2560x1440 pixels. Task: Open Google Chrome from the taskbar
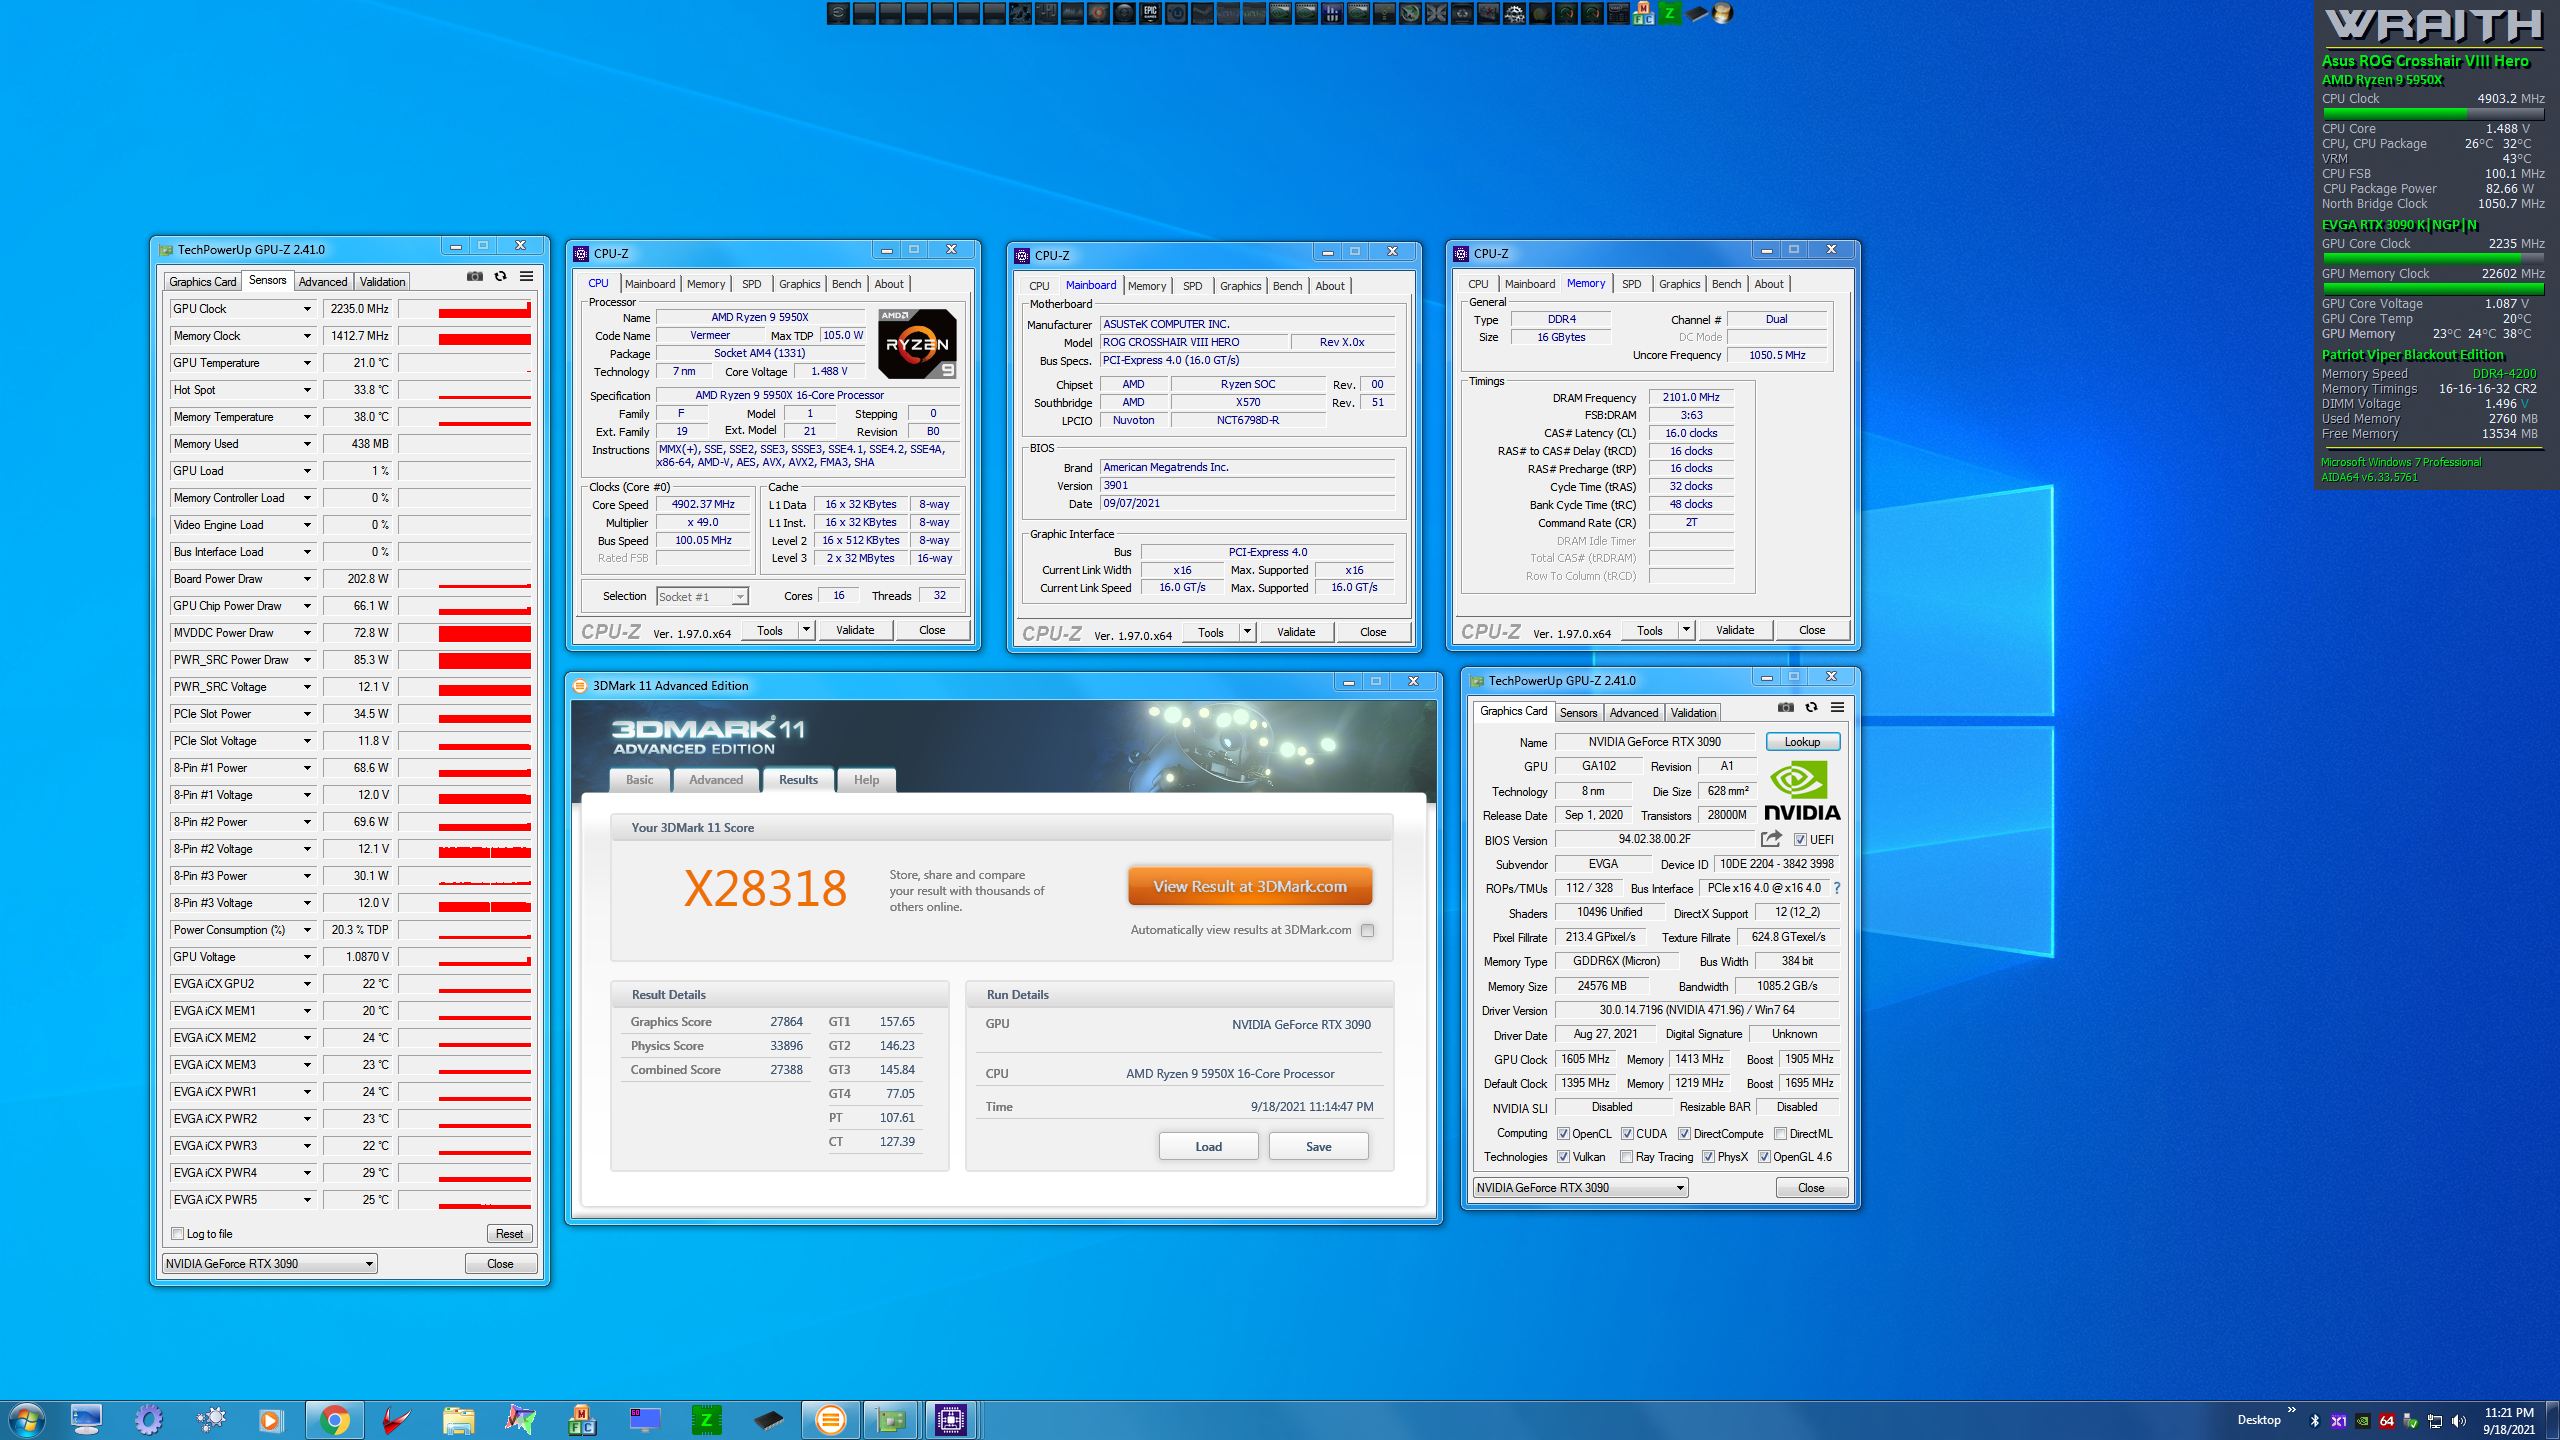point(334,1419)
